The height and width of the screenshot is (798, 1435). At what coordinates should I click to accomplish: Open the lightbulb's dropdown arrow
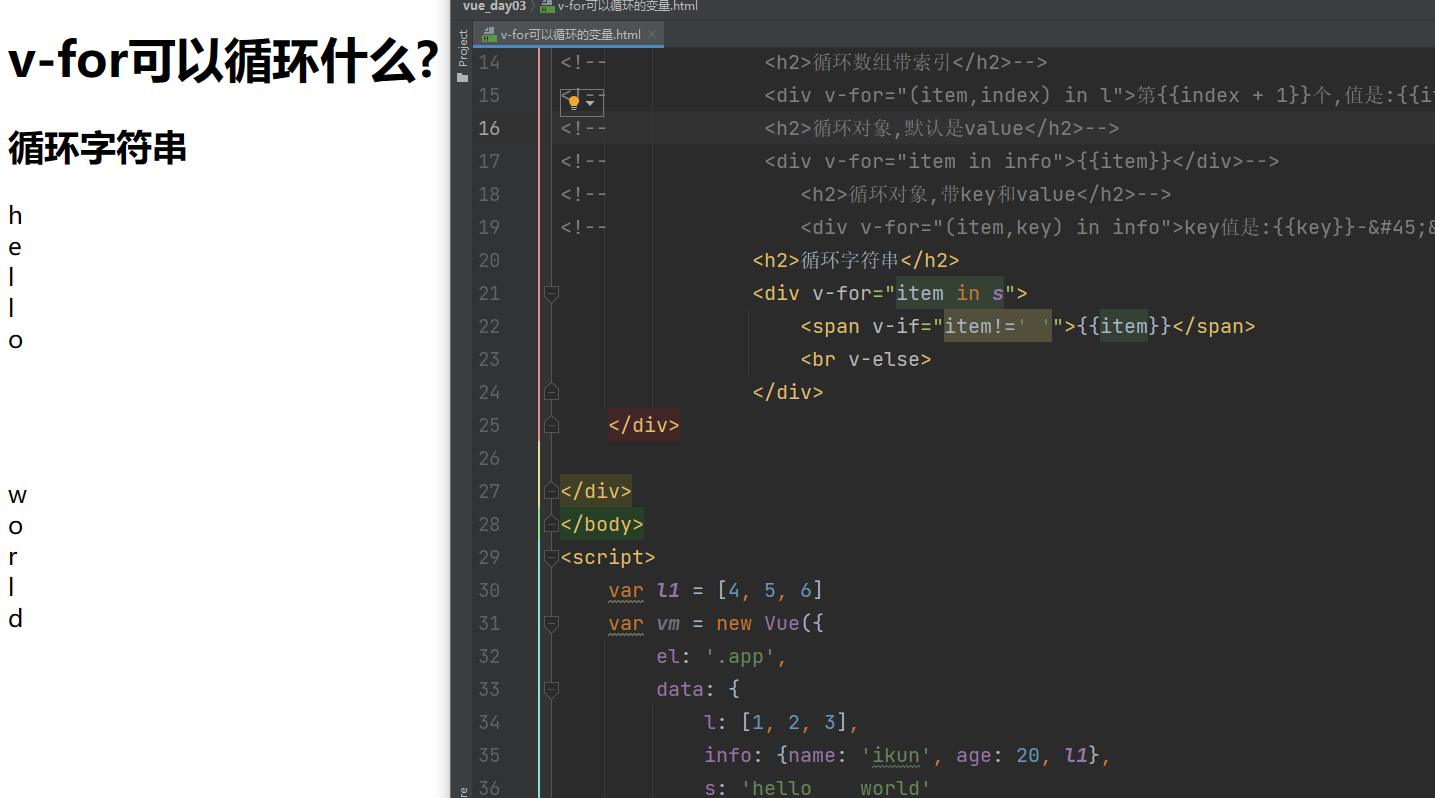point(590,103)
